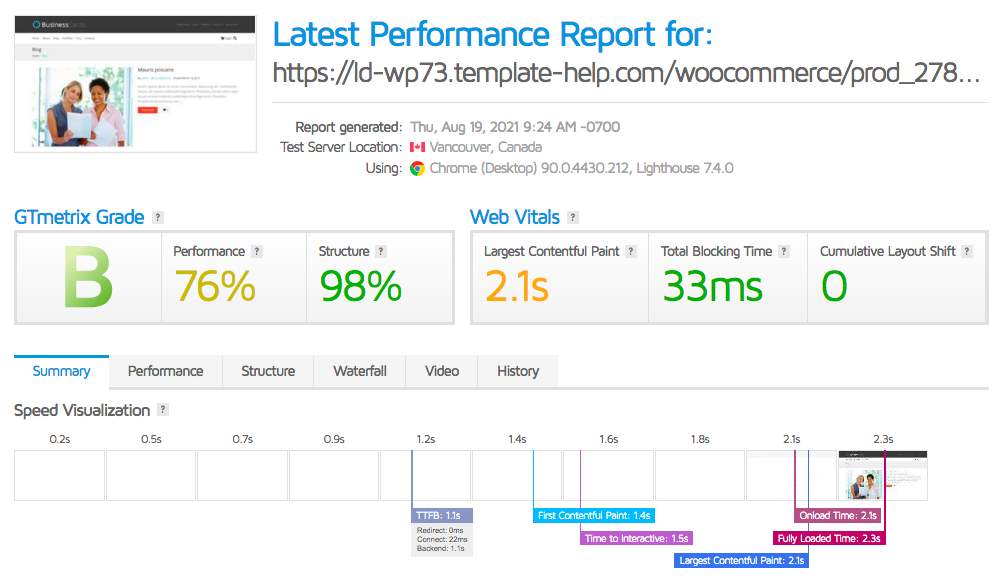Click the tested page URL link
The height and width of the screenshot is (586, 1004).
tap(626, 73)
